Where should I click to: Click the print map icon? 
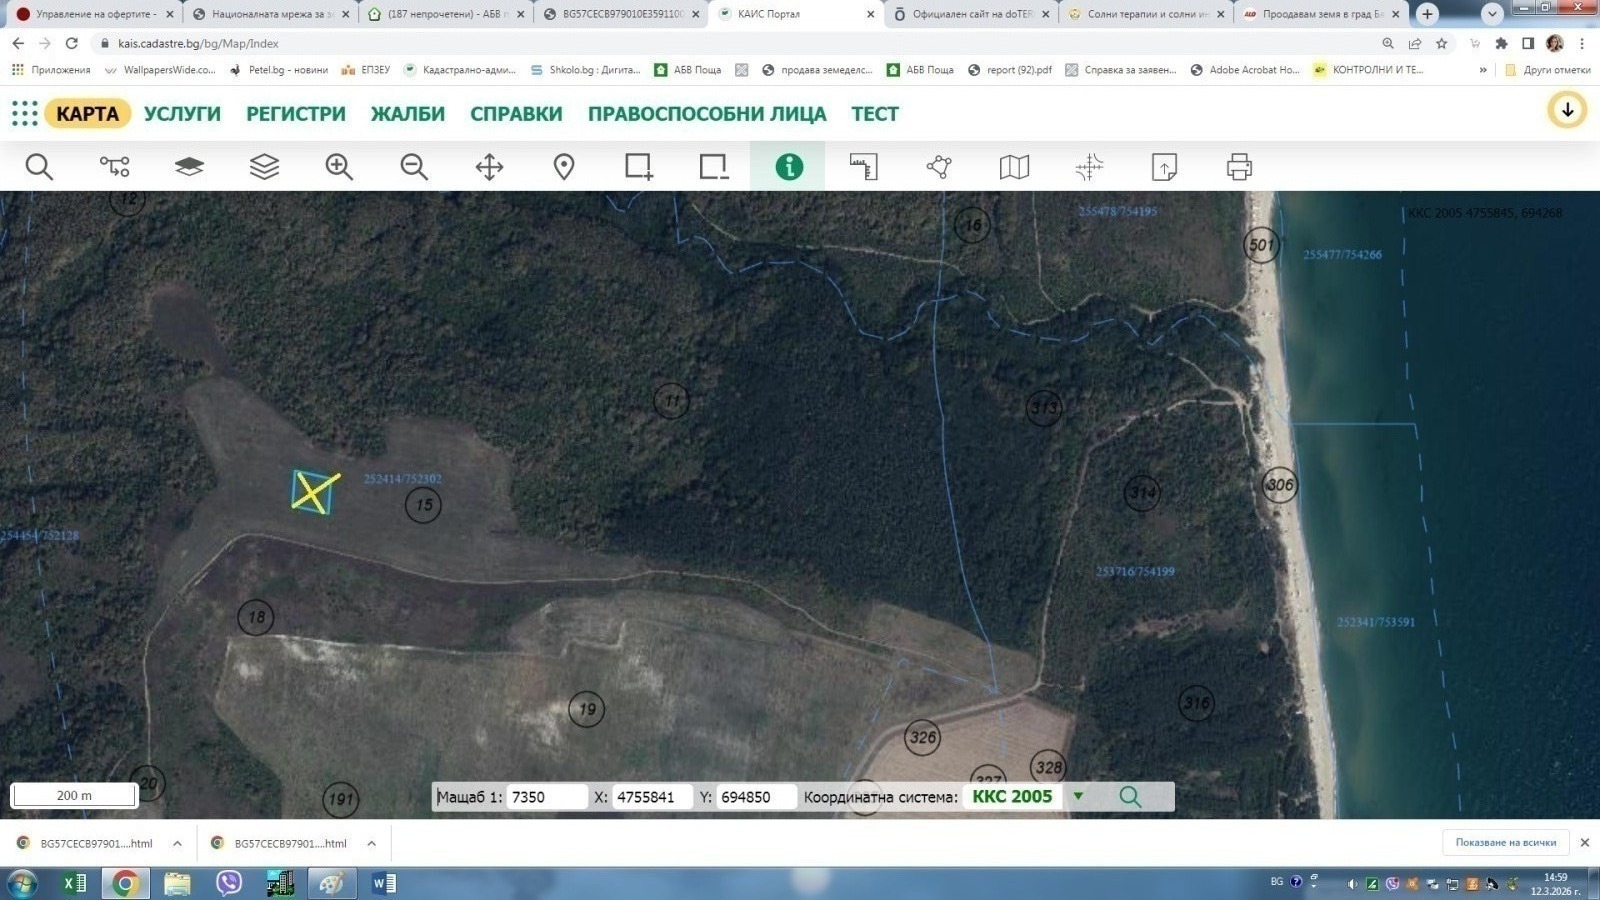tap(1239, 167)
